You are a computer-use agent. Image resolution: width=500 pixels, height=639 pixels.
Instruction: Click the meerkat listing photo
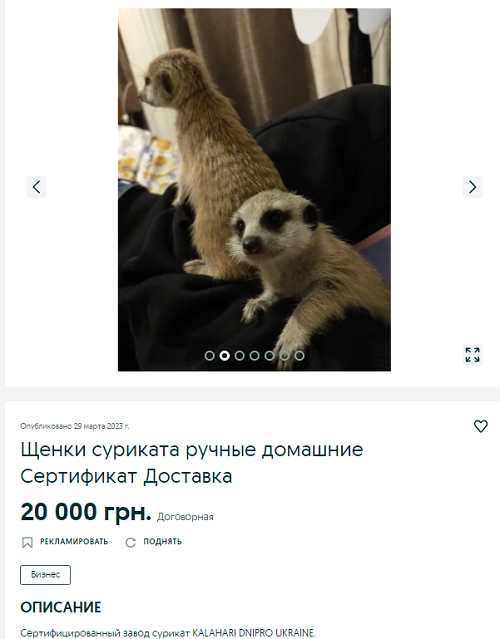point(254,189)
